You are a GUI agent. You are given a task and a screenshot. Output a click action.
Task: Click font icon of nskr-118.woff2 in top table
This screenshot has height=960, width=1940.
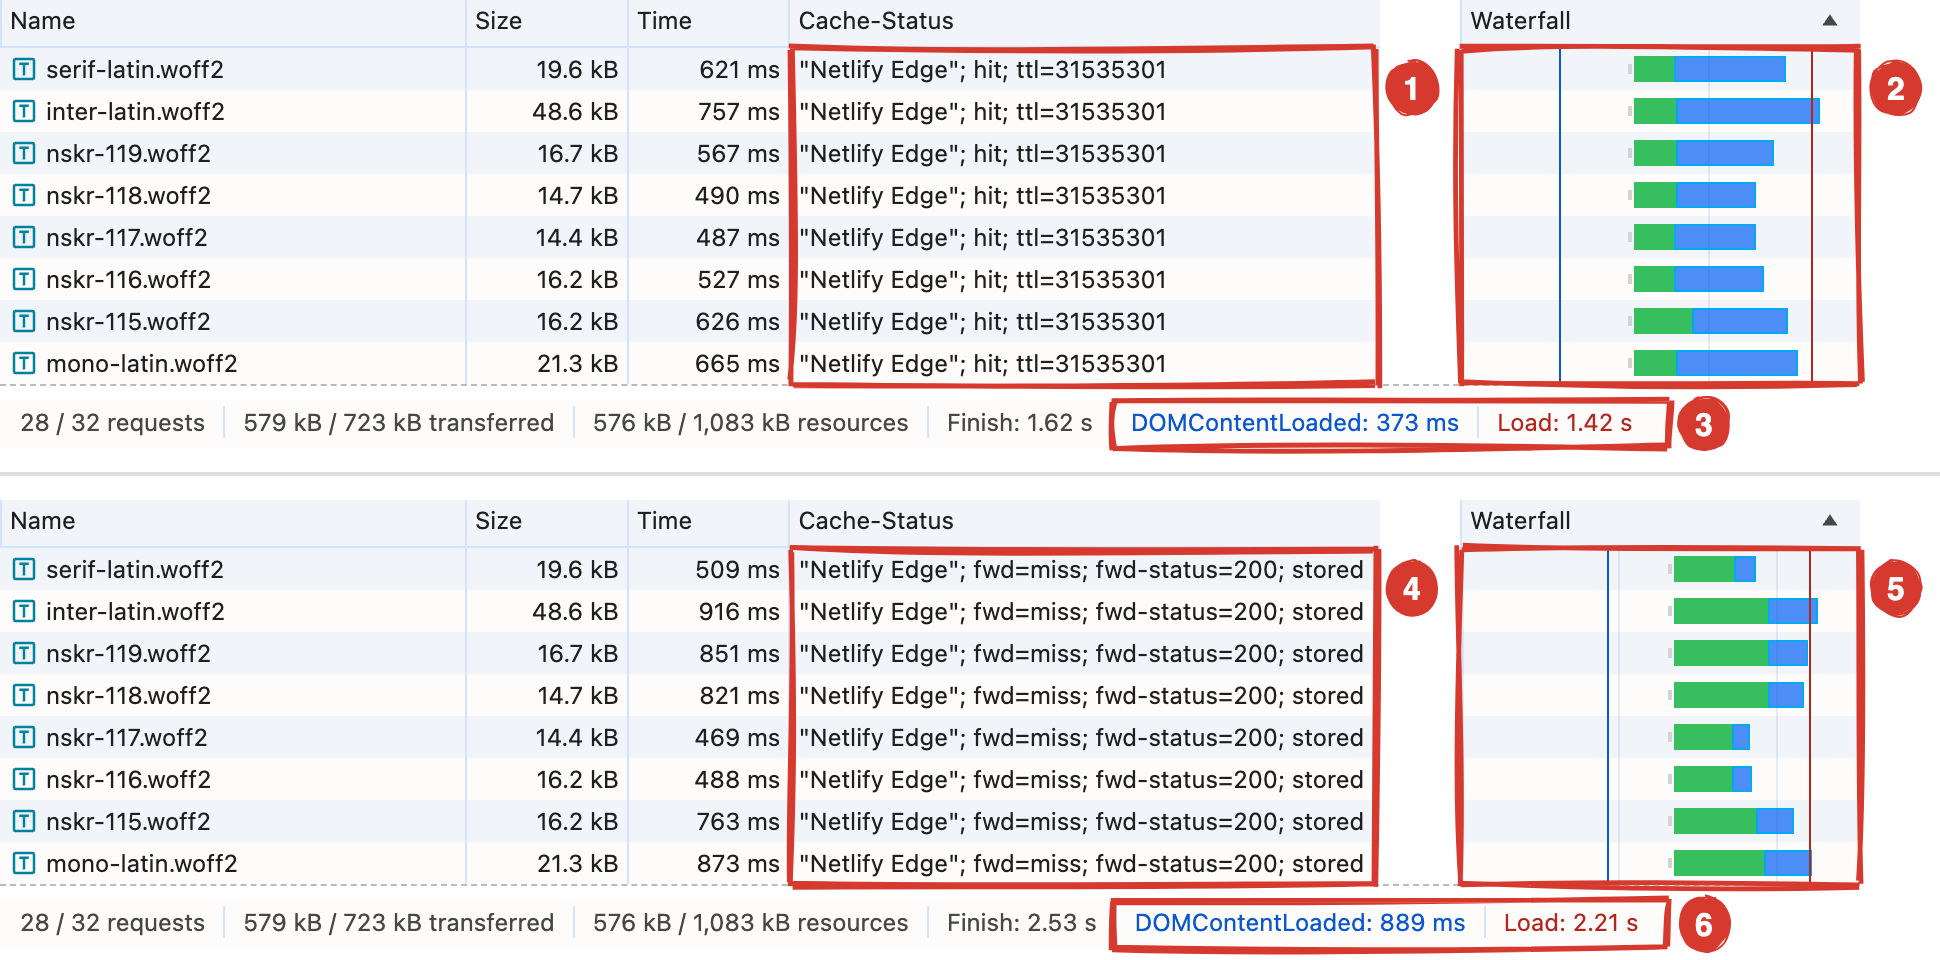(24, 195)
